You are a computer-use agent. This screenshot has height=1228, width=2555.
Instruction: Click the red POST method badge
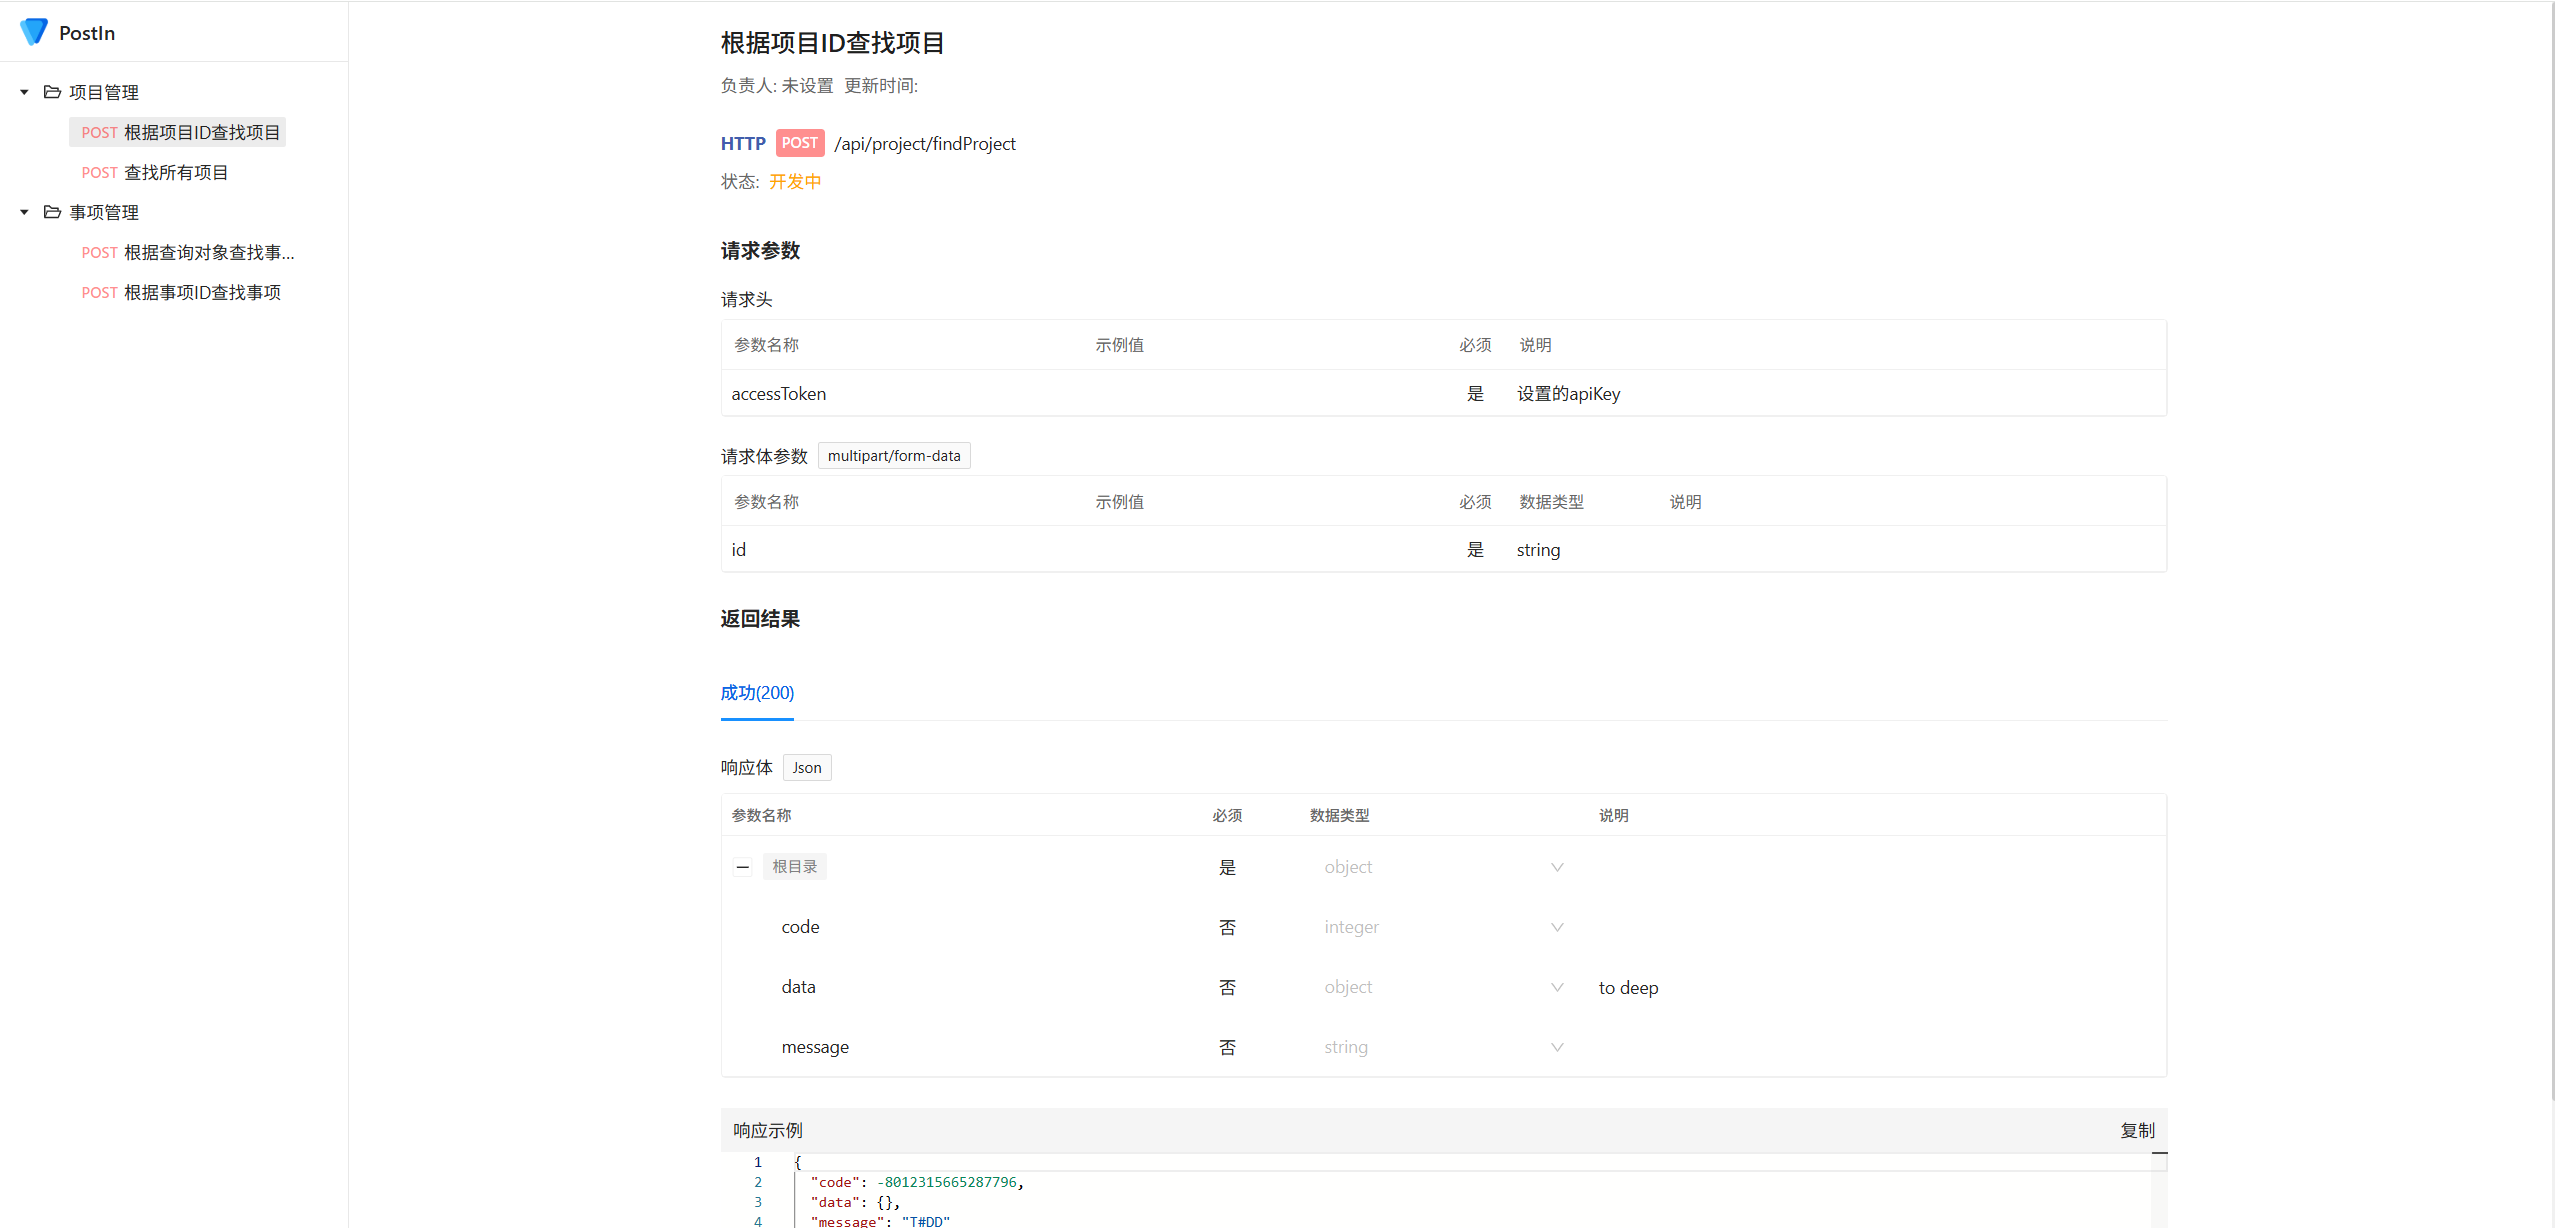pos(799,143)
